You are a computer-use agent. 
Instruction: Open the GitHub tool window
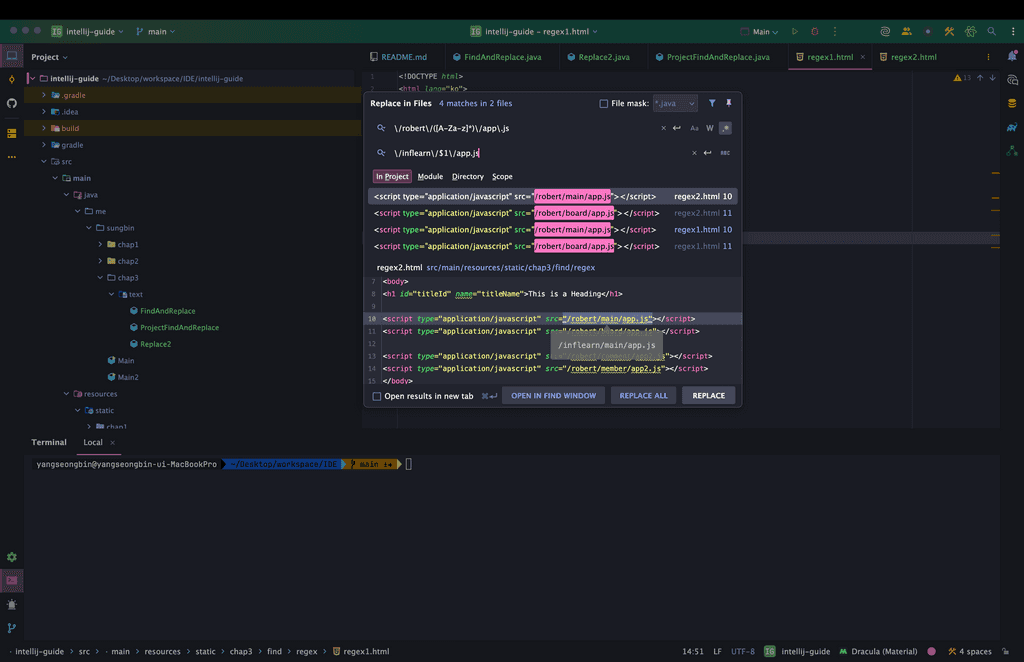tap(12, 103)
